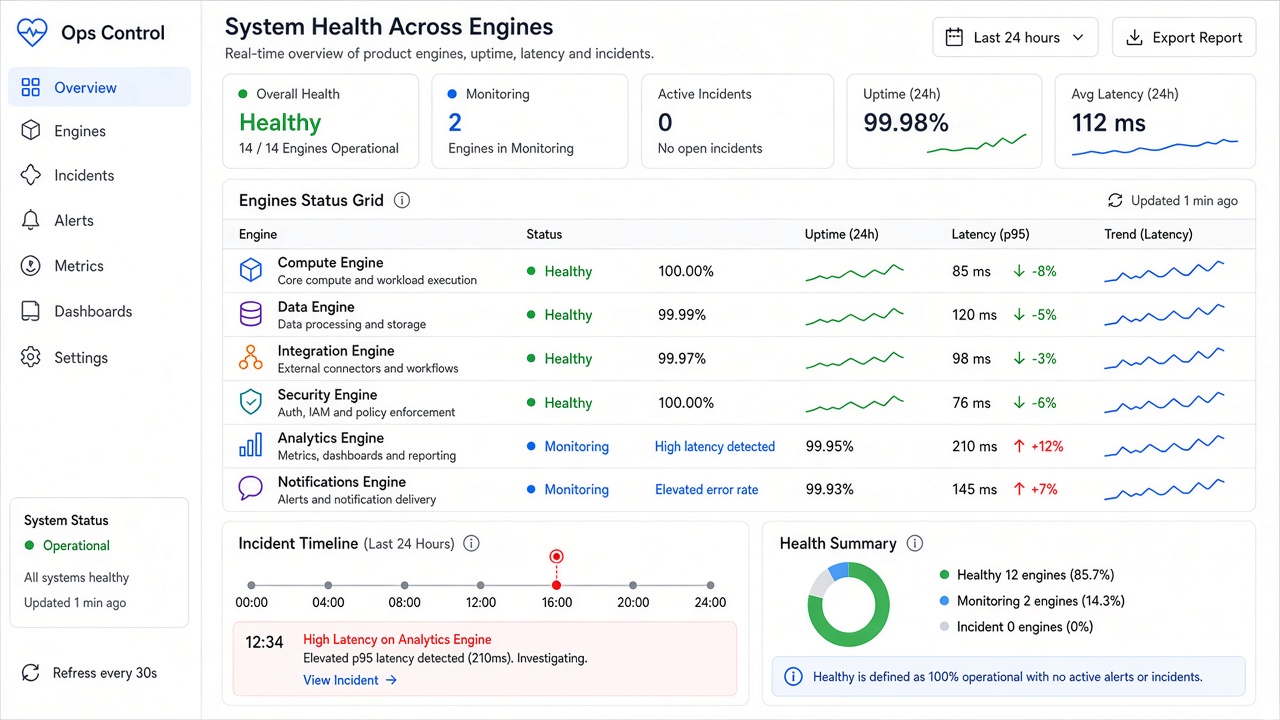Click 'Elevated error rate' status note
This screenshot has width=1280, height=720.
point(707,489)
